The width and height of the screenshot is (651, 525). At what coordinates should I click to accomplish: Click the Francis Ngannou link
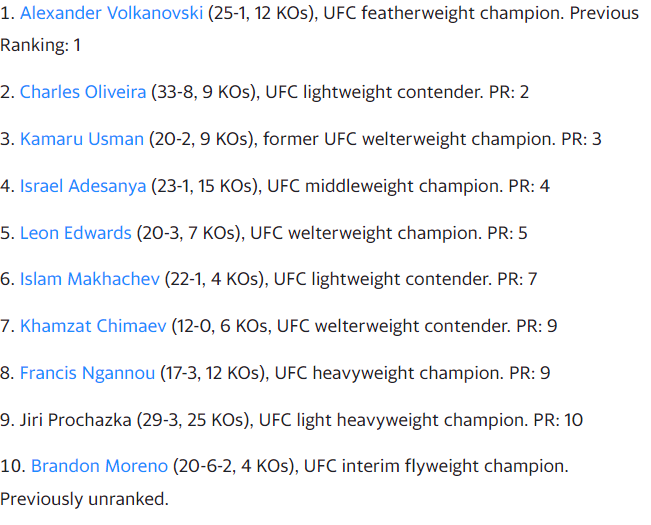(x=88, y=373)
